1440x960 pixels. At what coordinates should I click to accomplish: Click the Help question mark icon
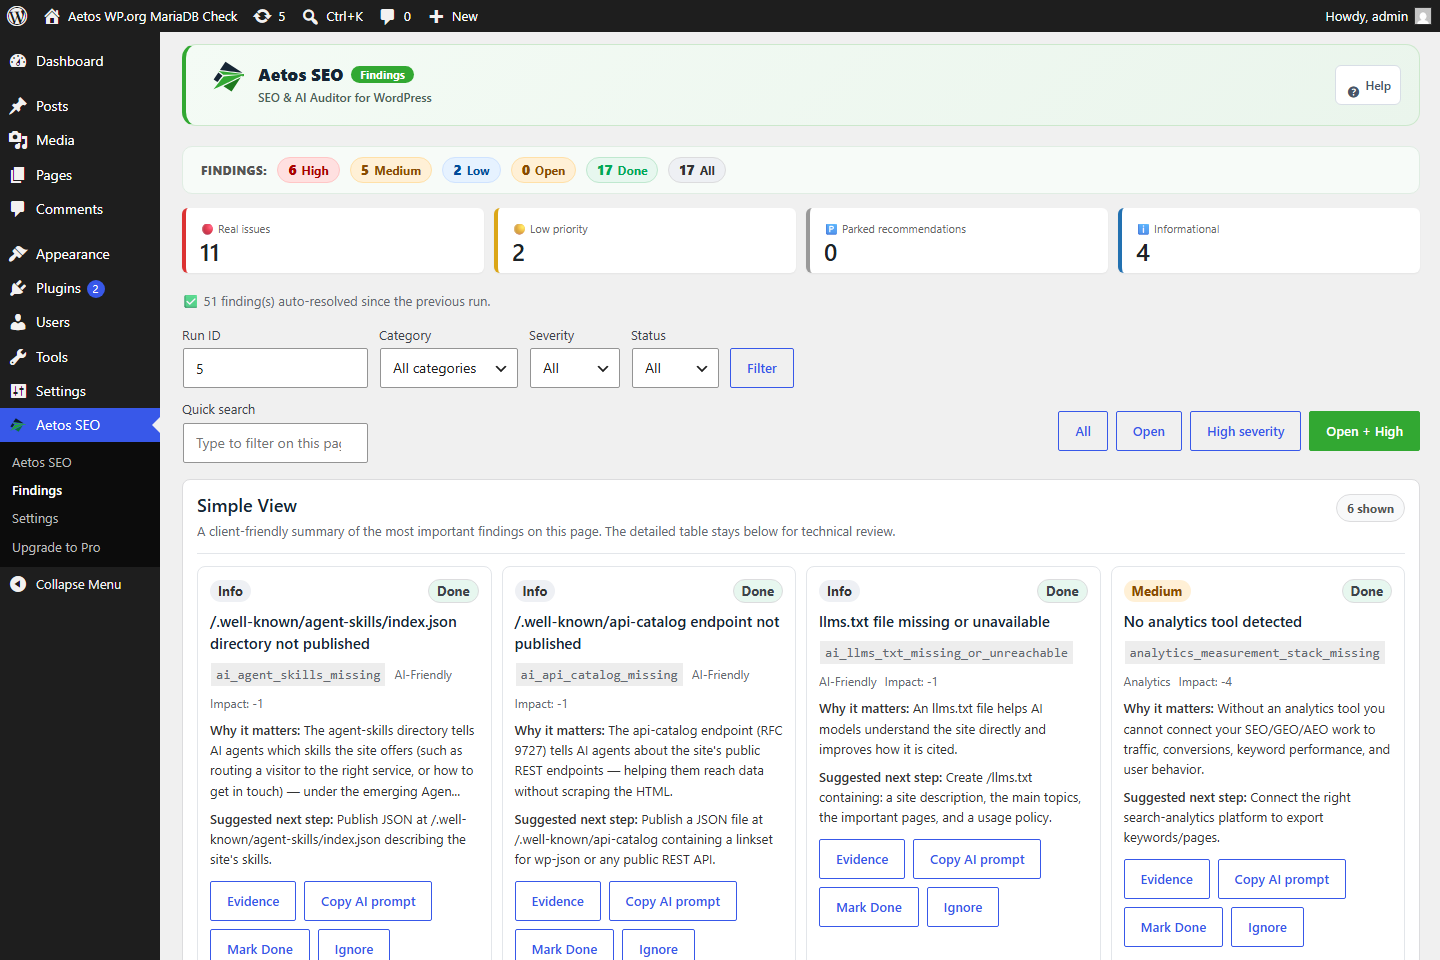pos(1353,91)
